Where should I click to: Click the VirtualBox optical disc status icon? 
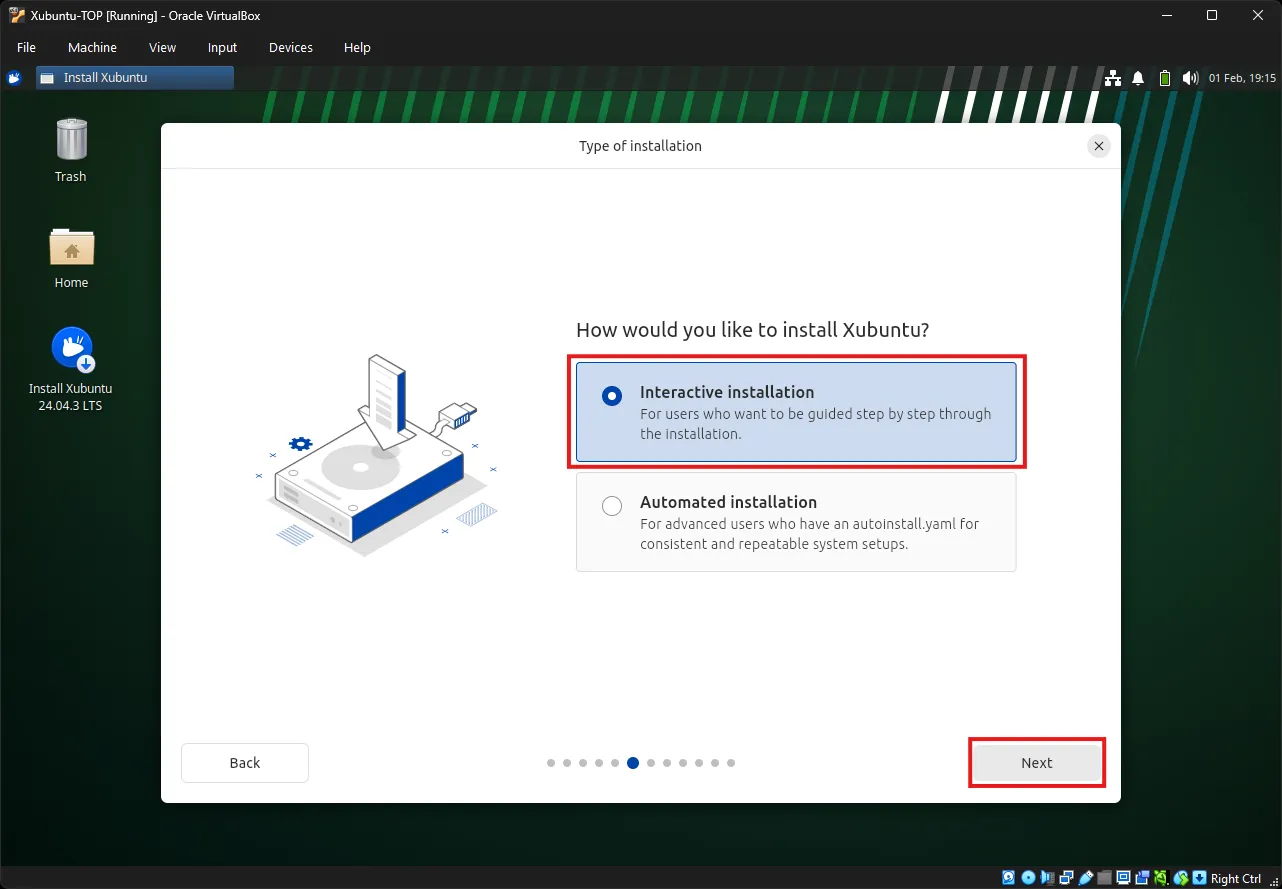(1028, 878)
